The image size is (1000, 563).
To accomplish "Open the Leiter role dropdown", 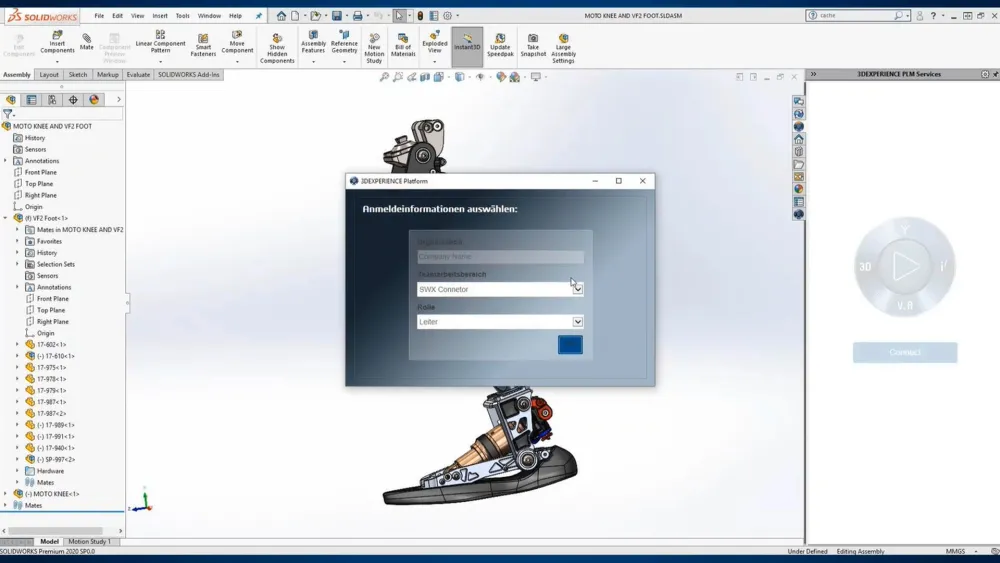I will click(577, 322).
